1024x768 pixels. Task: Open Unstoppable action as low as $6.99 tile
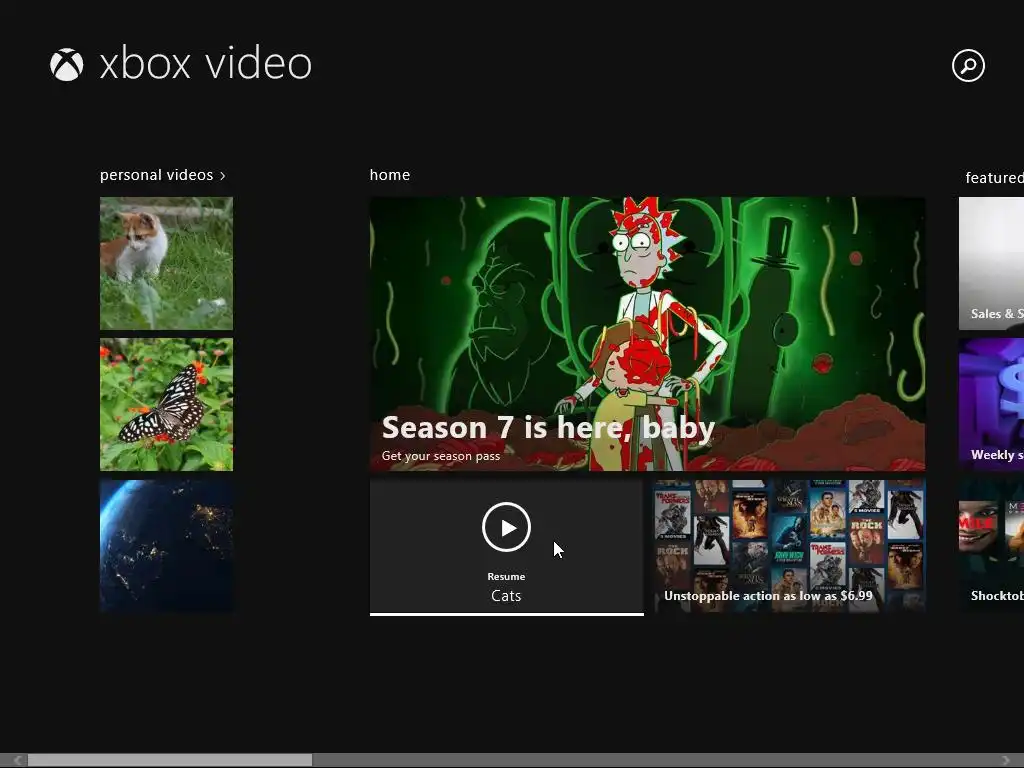click(790, 546)
